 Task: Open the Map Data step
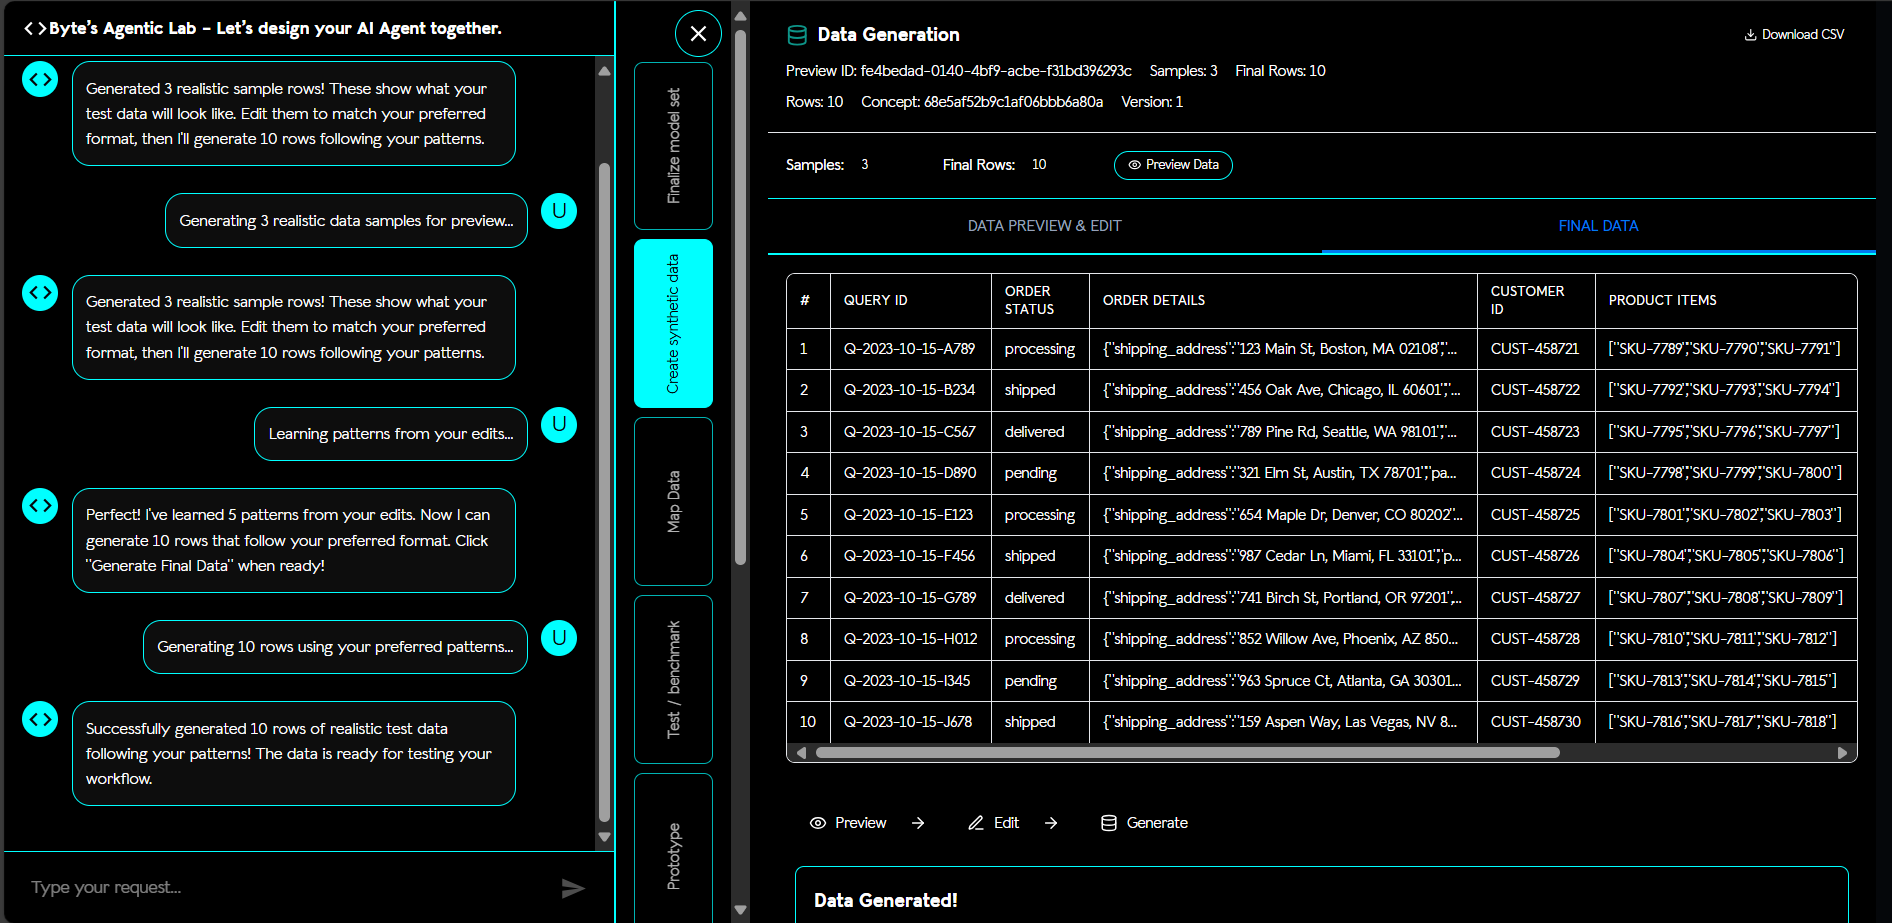tap(673, 501)
